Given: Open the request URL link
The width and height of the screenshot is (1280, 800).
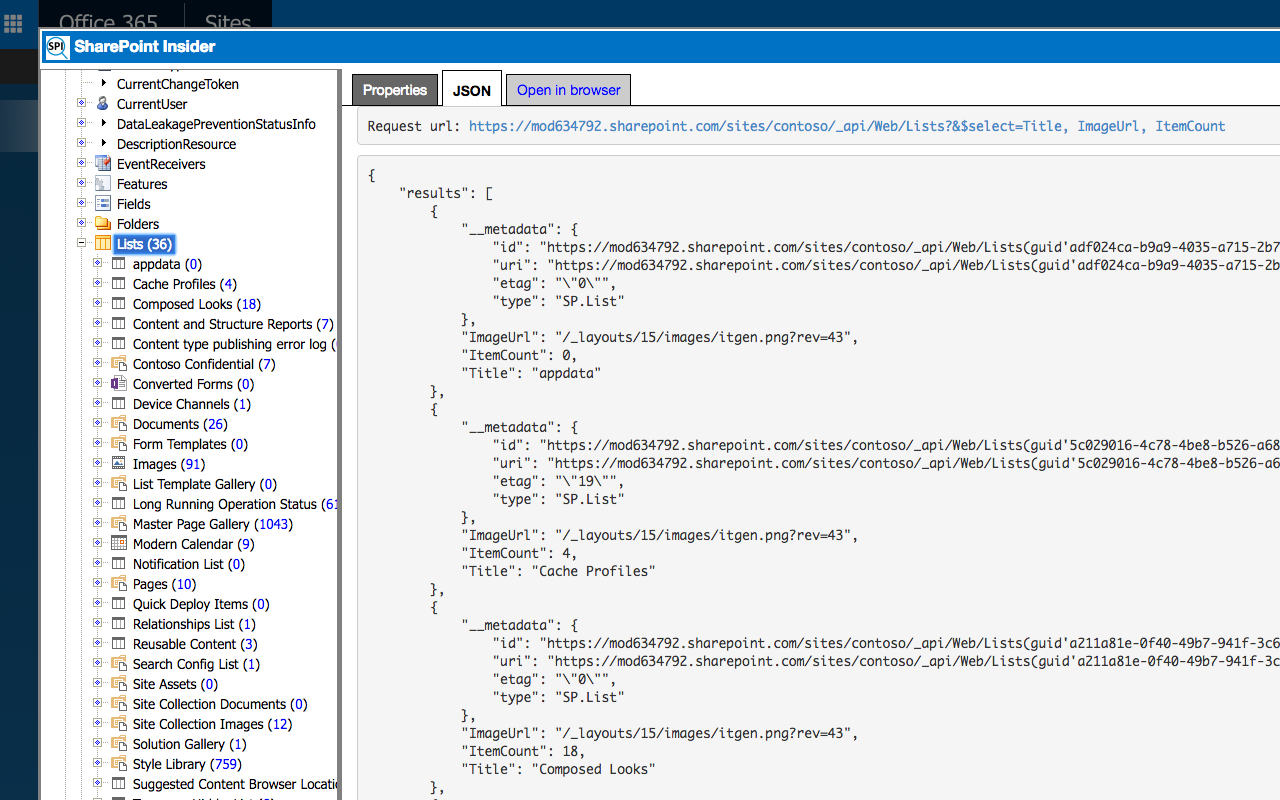Looking at the screenshot, I should (847, 126).
